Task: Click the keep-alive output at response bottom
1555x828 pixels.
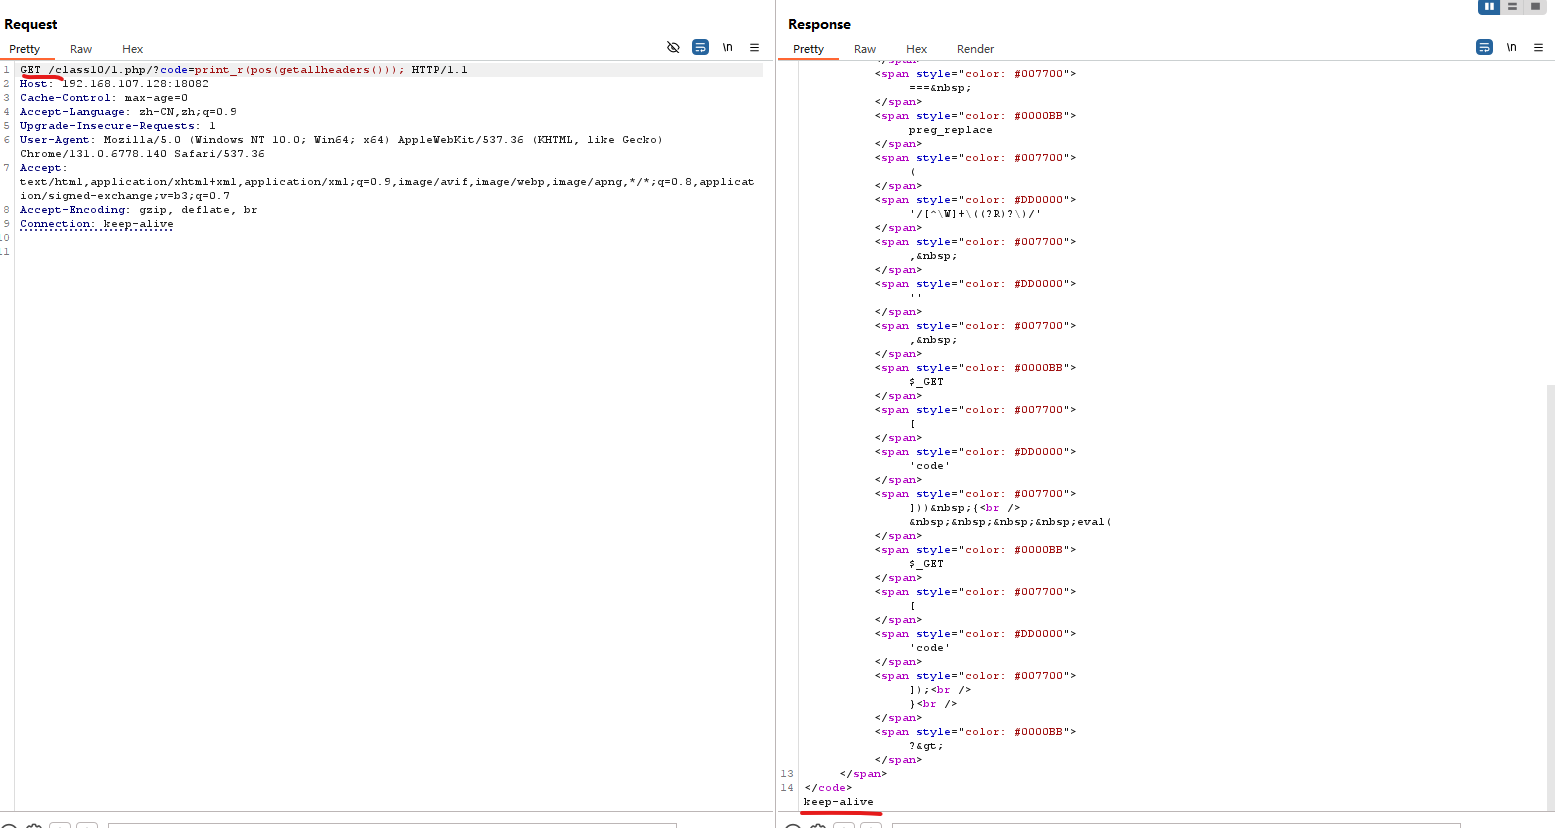Action: pyautogui.click(x=839, y=802)
